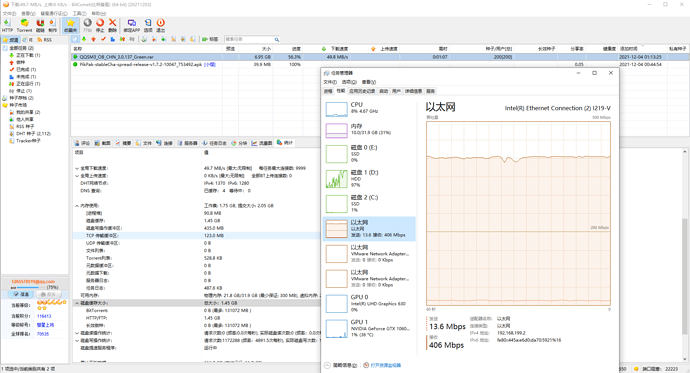
Task: Click the bind APP toolbar icon
Action: [132, 25]
